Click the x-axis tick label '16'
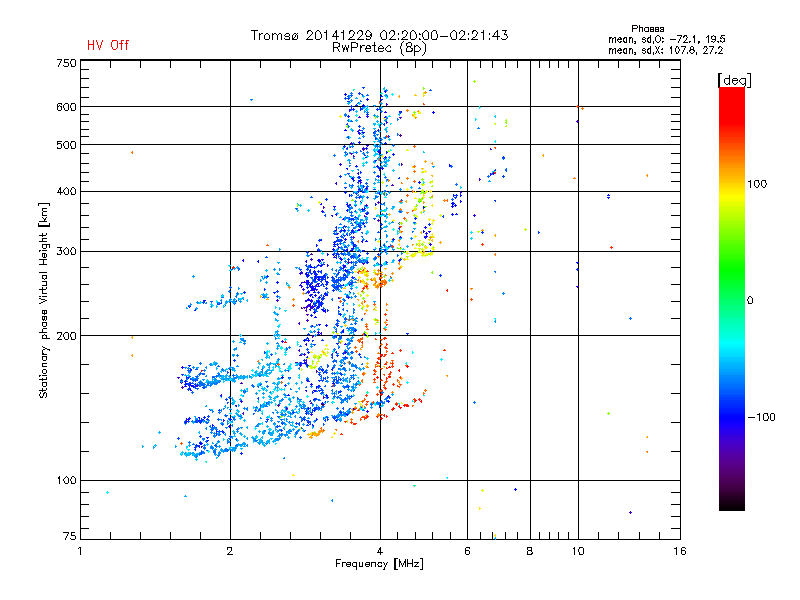 click(680, 551)
